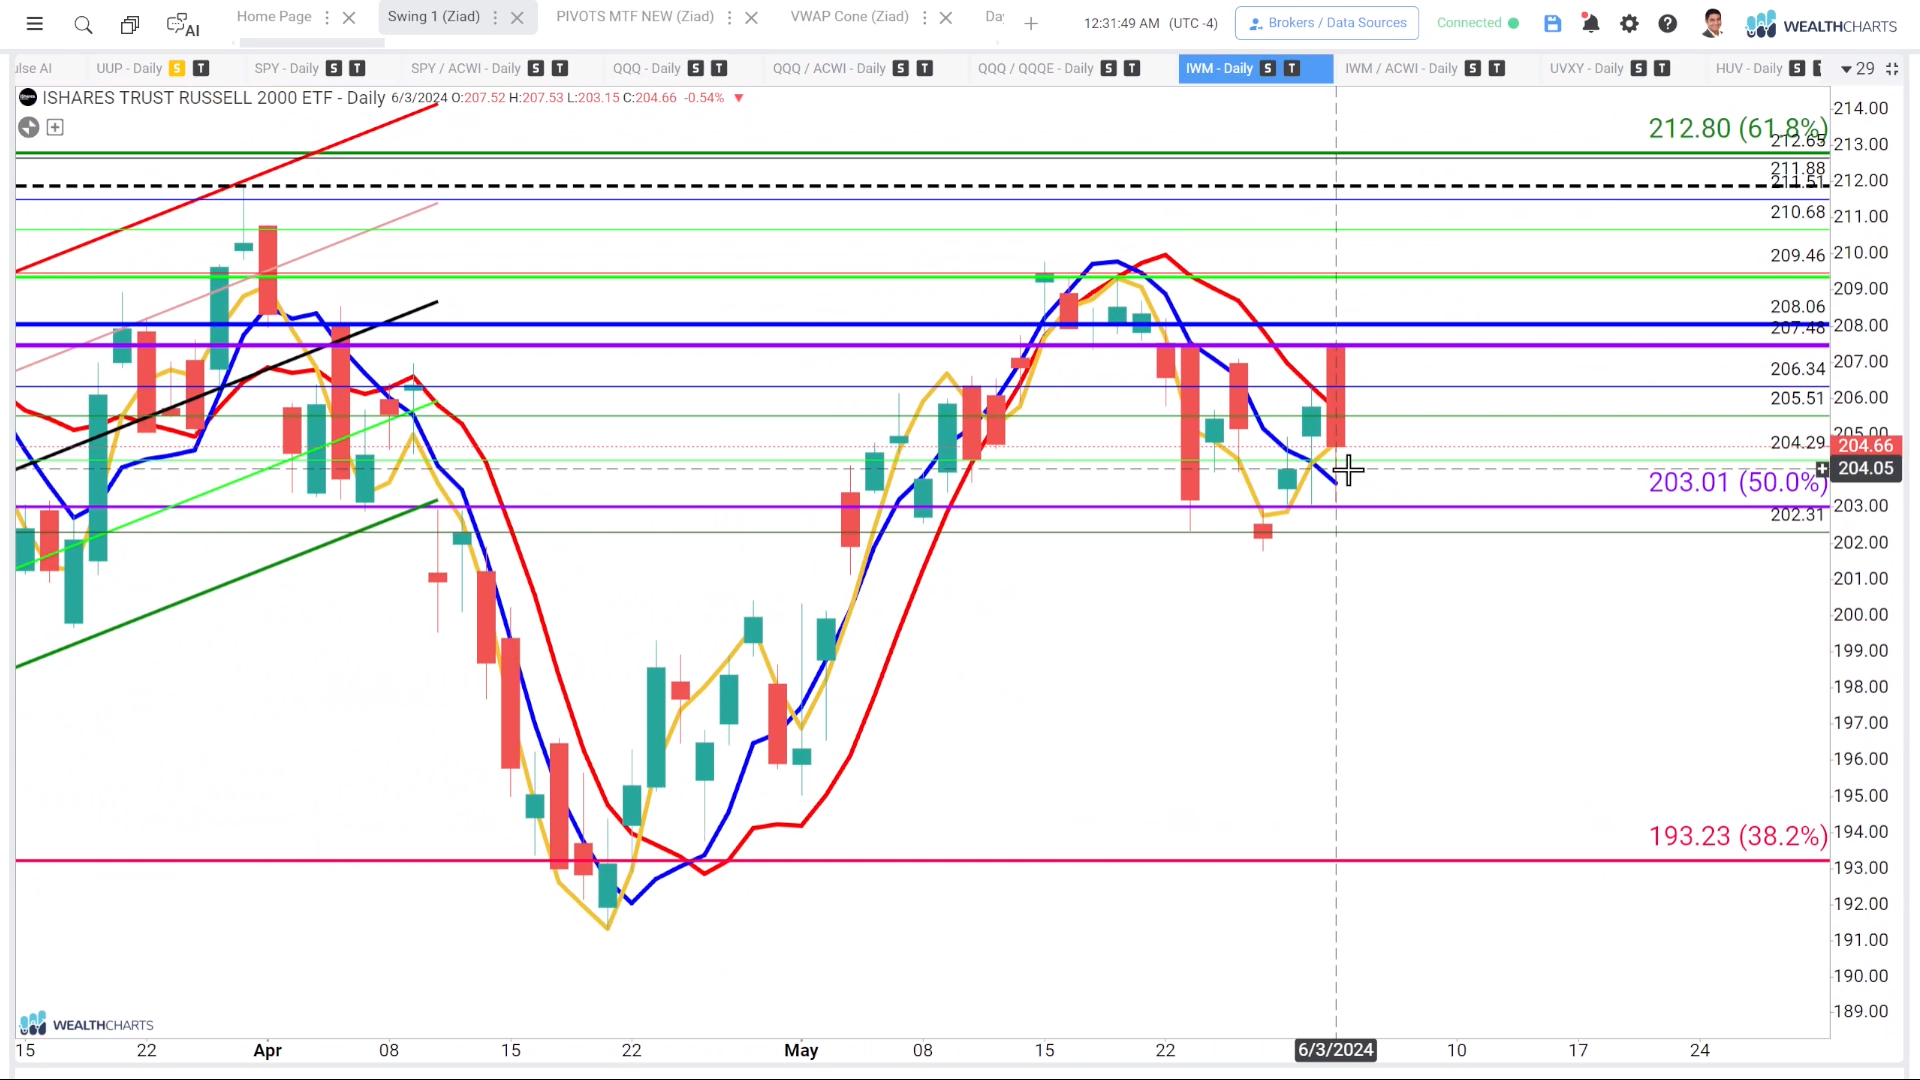Toggle the S badge on UVXY - Daily
Image resolution: width=1920 pixels, height=1080 pixels.
1638,68
